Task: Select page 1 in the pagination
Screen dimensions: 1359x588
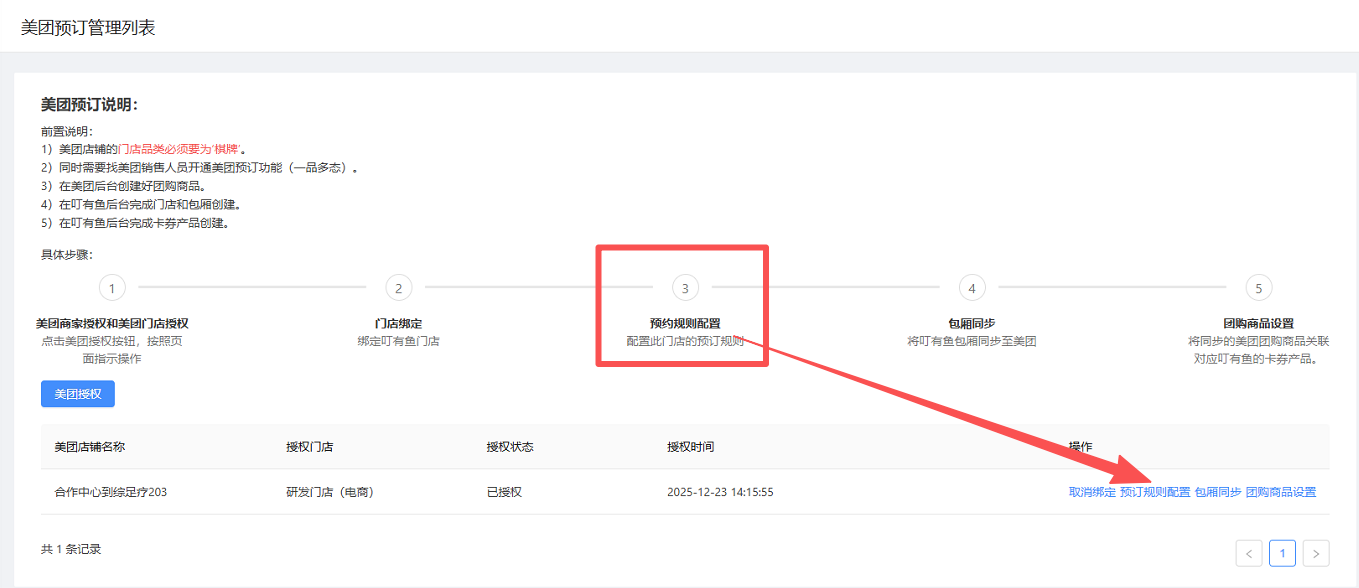Action: point(1283,553)
